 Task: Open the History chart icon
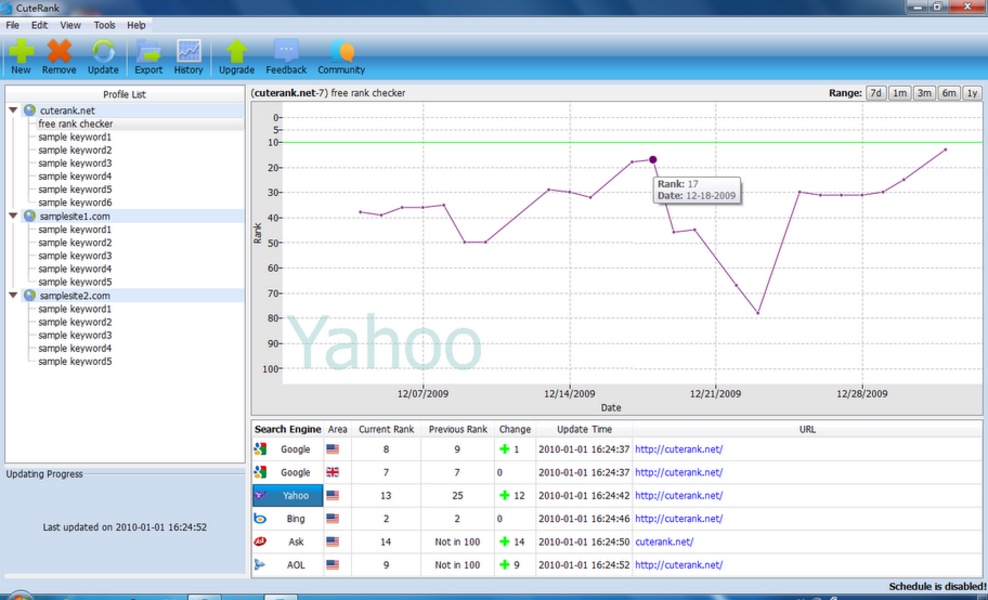(188, 52)
